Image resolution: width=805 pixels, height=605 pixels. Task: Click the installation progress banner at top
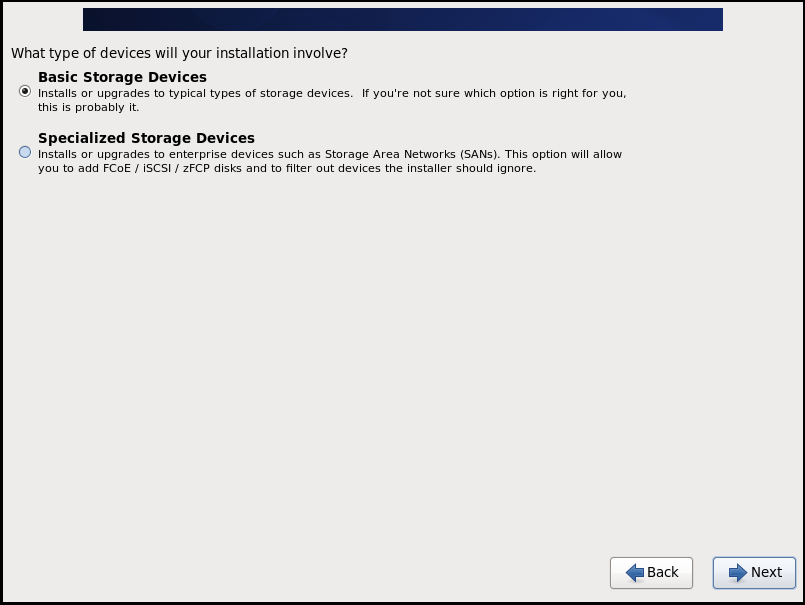pos(400,18)
